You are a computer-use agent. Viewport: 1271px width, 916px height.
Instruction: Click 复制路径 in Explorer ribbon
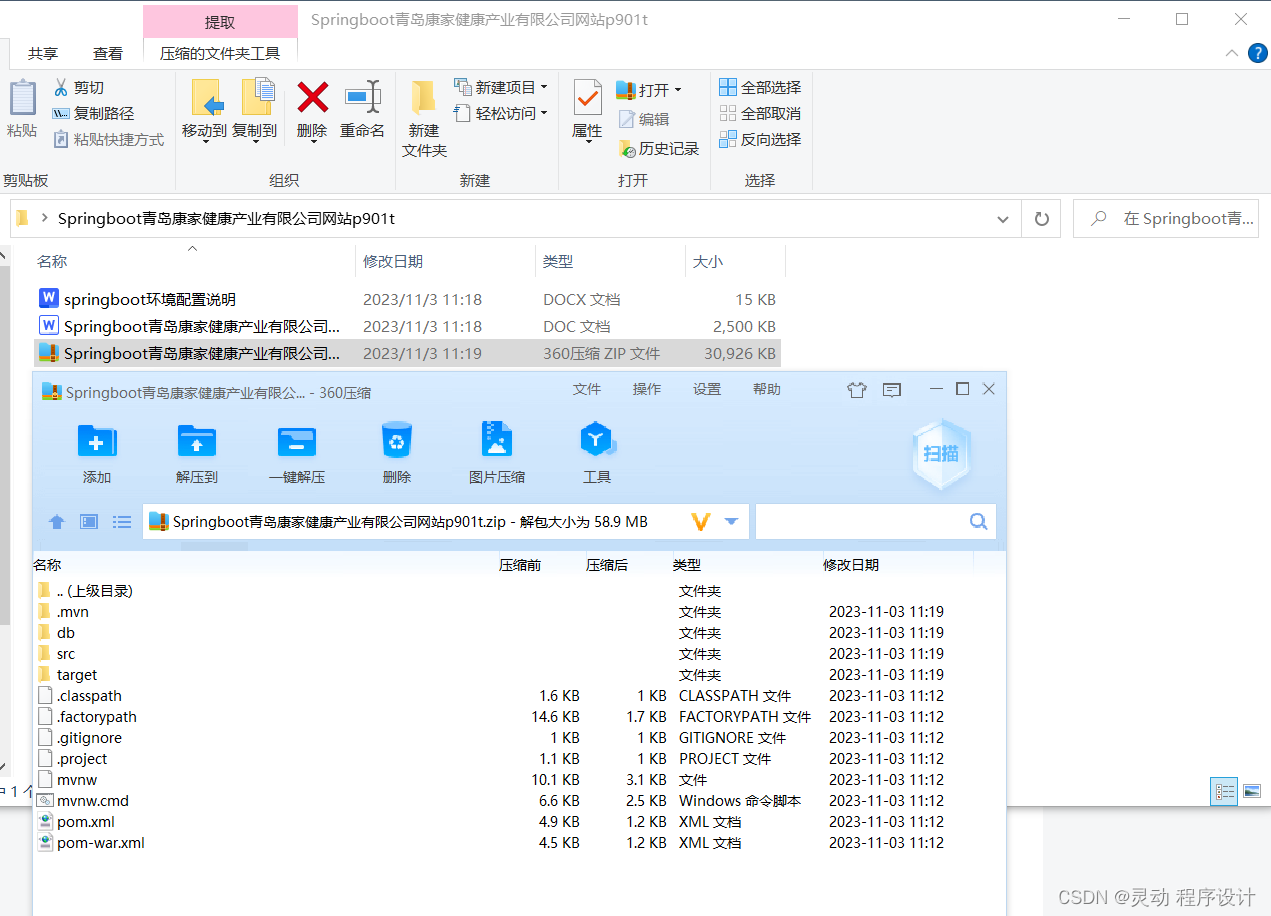[x=93, y=114]
